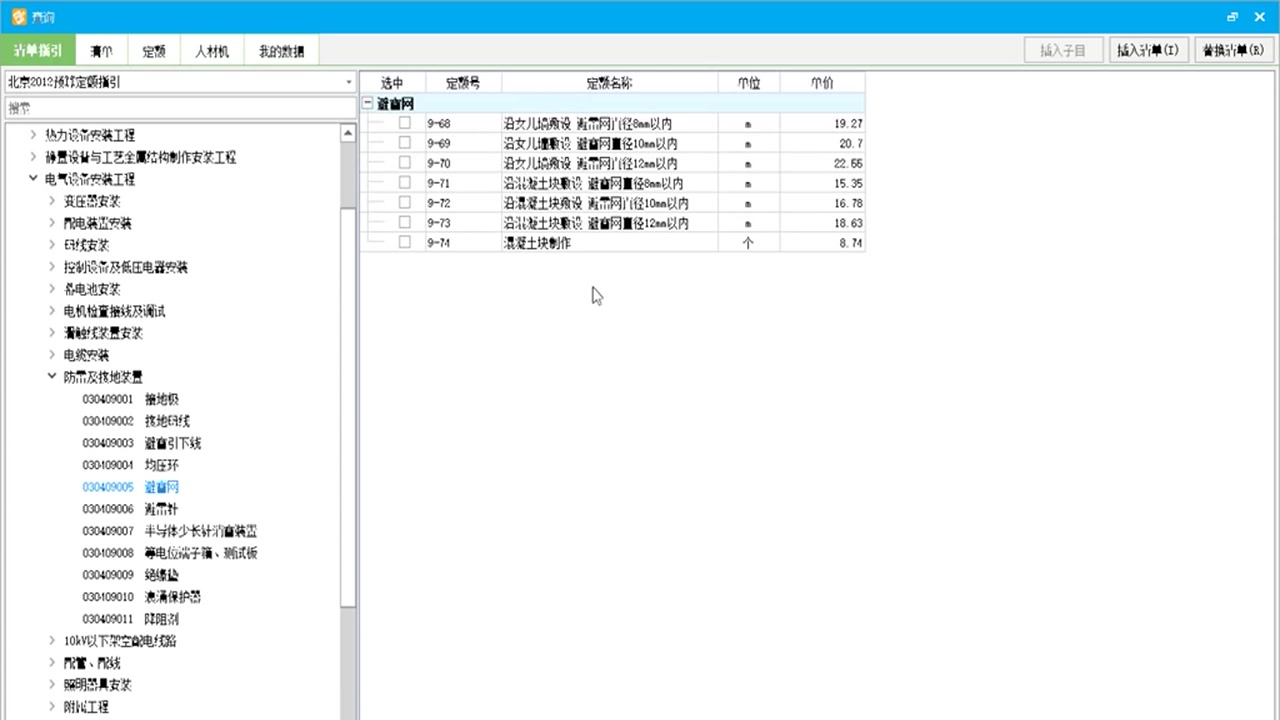Image resolution: width=1280 pixels, height=720 pixels.
Task: Click quota number cell 9-72
Action: [463, 203]
